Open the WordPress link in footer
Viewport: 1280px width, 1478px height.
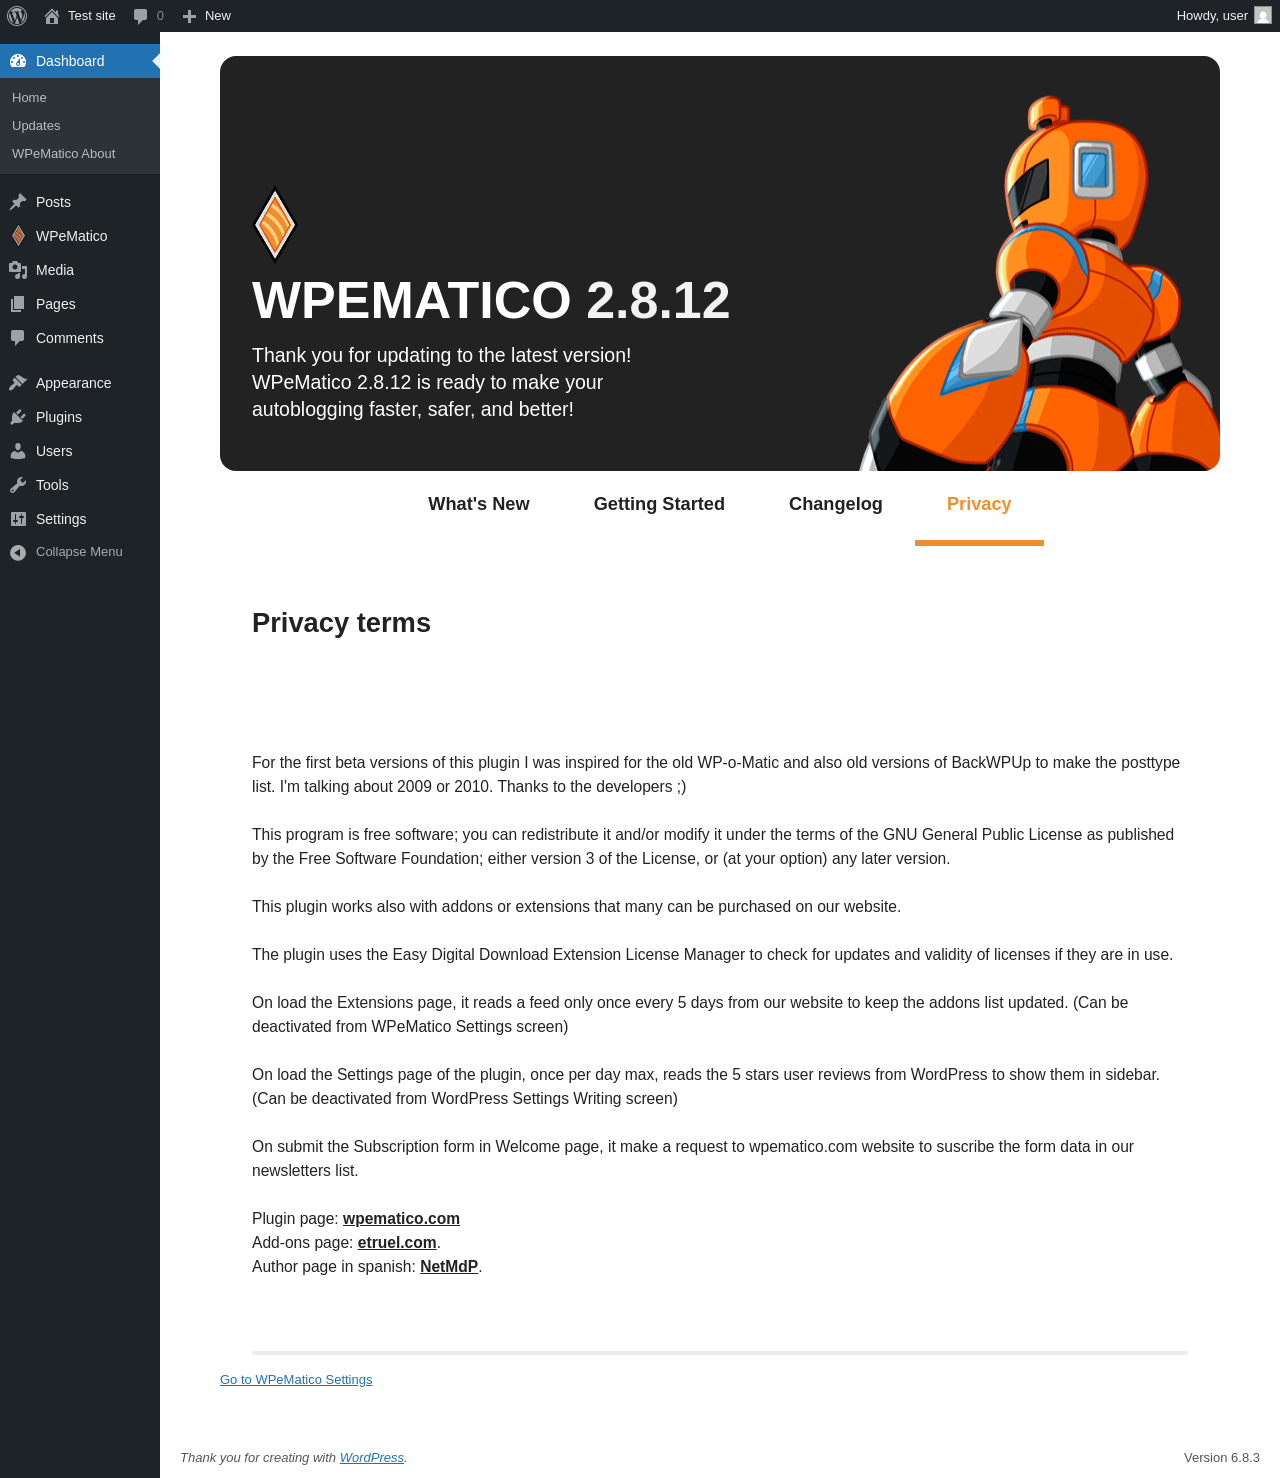click(372, 1457)
